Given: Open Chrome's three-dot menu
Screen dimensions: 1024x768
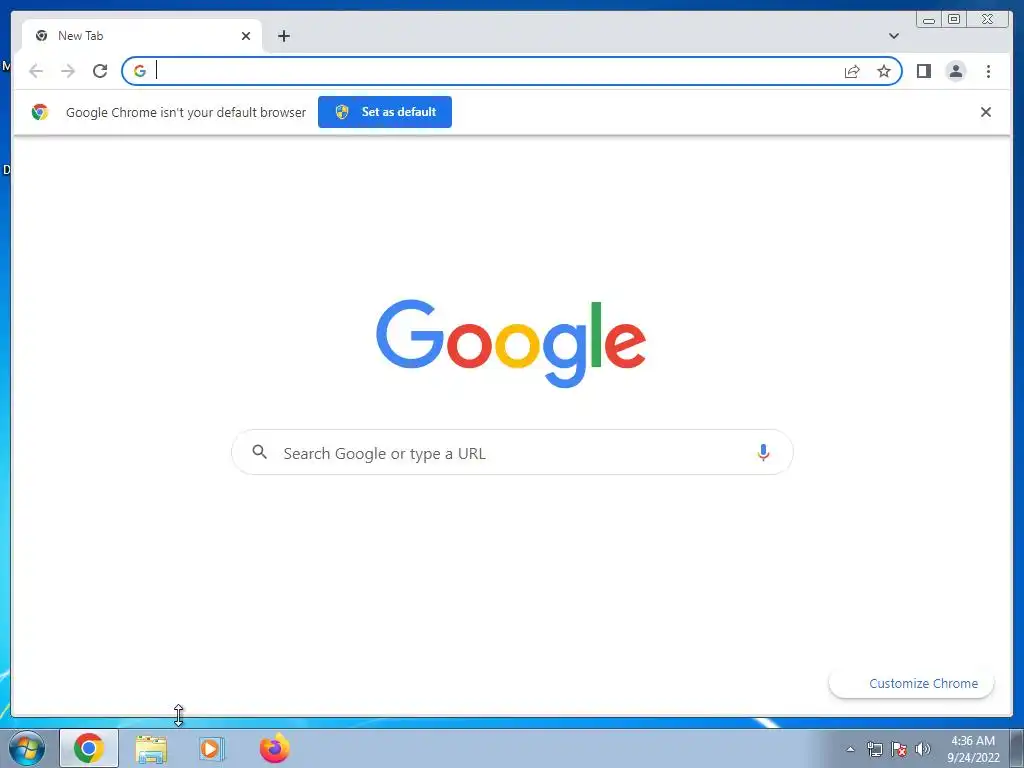Looking at the screenshot, I should pyautogui.click(x=988, y=71).
